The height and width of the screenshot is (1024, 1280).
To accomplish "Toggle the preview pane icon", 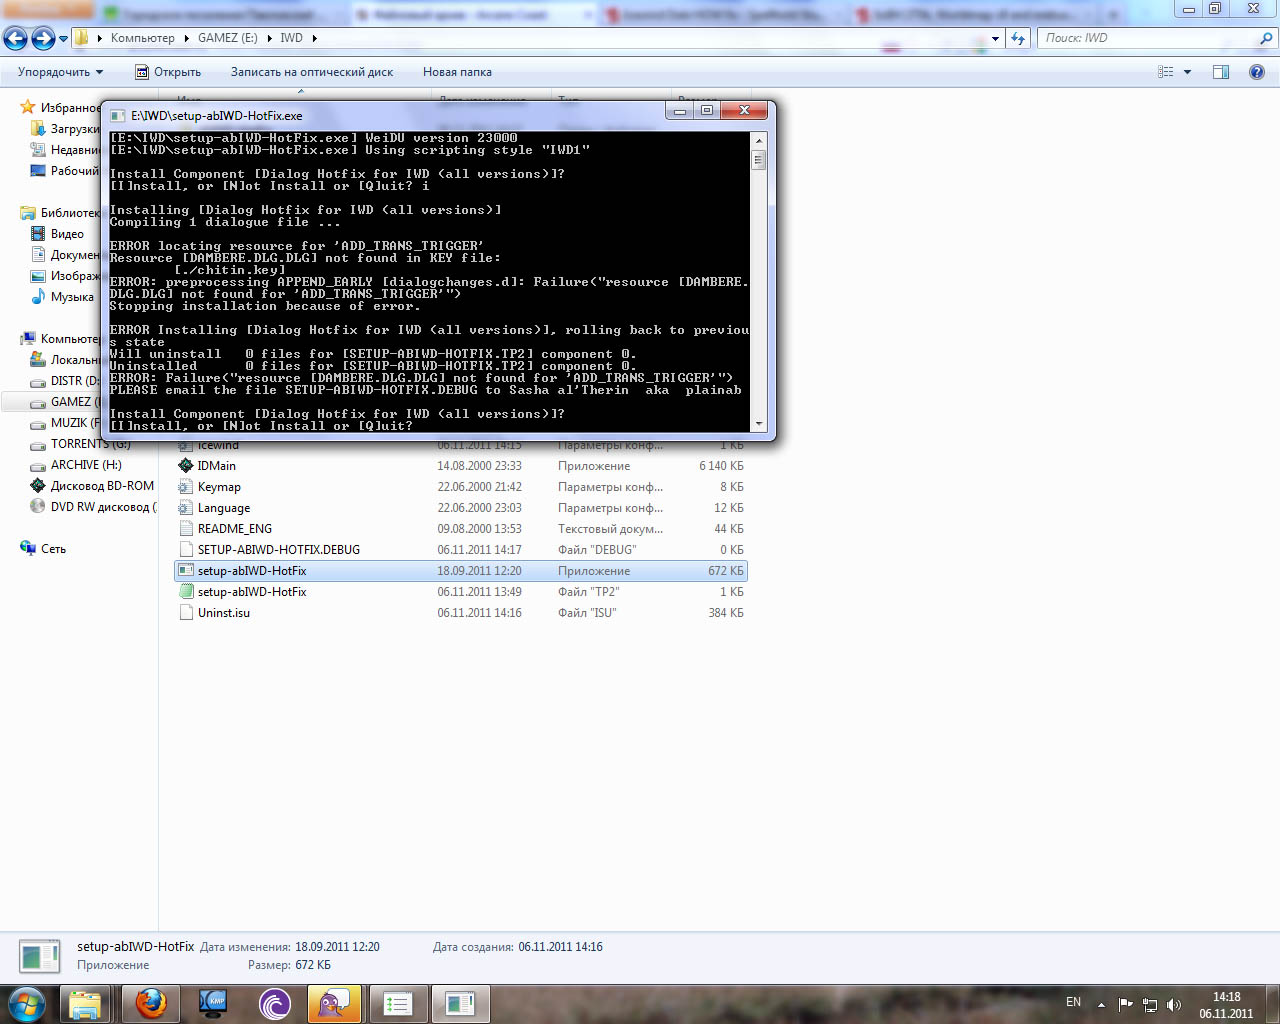I will [x=1221, y=72].
